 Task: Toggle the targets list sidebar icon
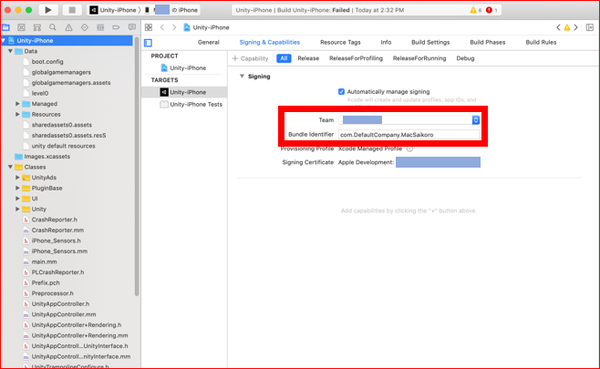148,42
